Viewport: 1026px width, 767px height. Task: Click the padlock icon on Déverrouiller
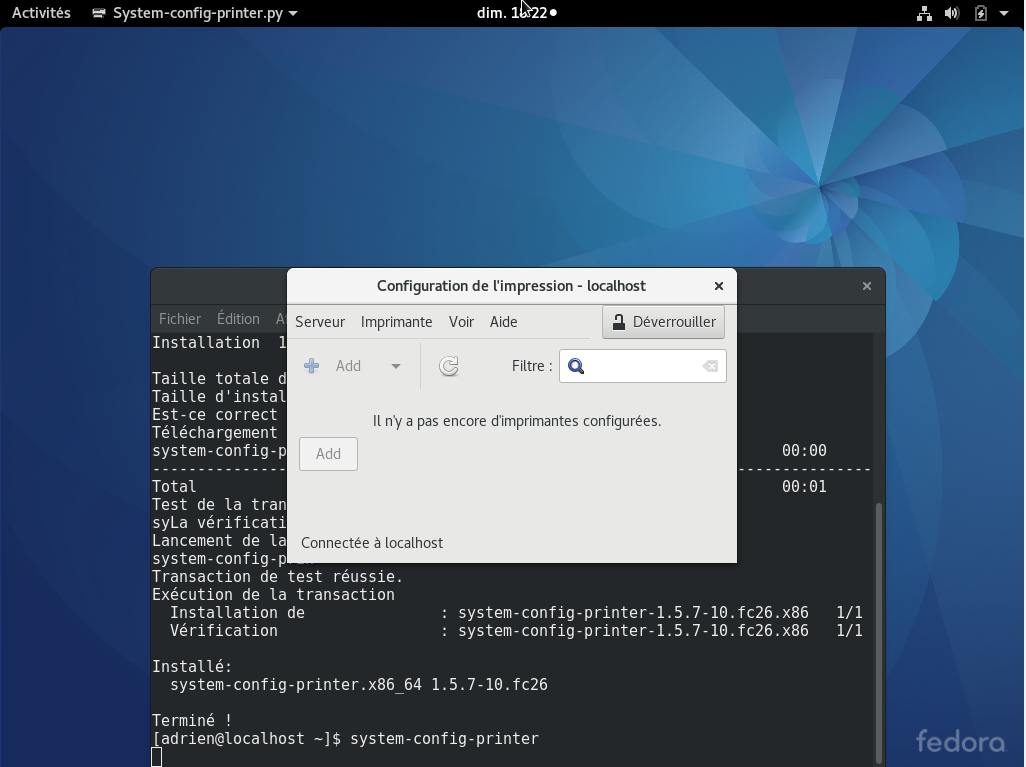[618, 321]
